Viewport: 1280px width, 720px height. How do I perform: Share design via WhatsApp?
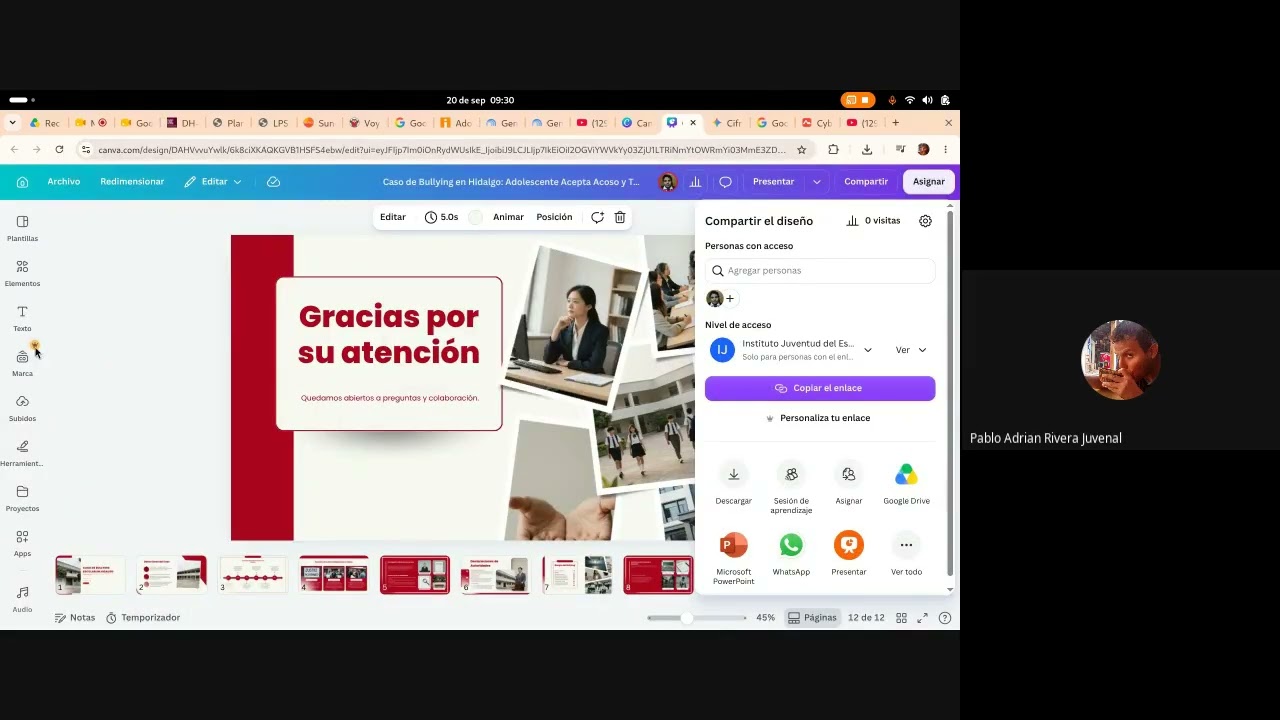pos(791,554)
